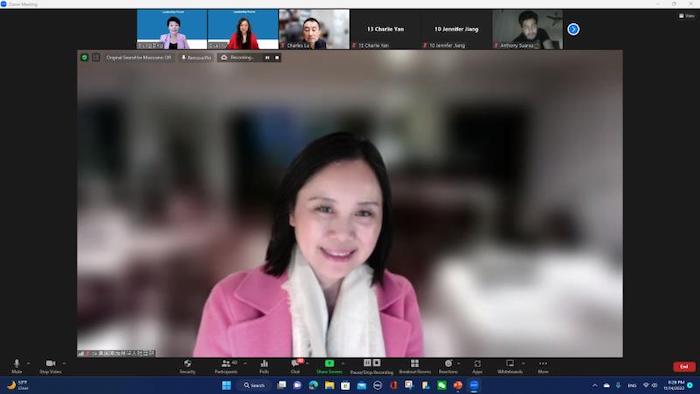Click the red End meeting button
Viewport: 700px width, 394px height.
[x=684, y=366]
